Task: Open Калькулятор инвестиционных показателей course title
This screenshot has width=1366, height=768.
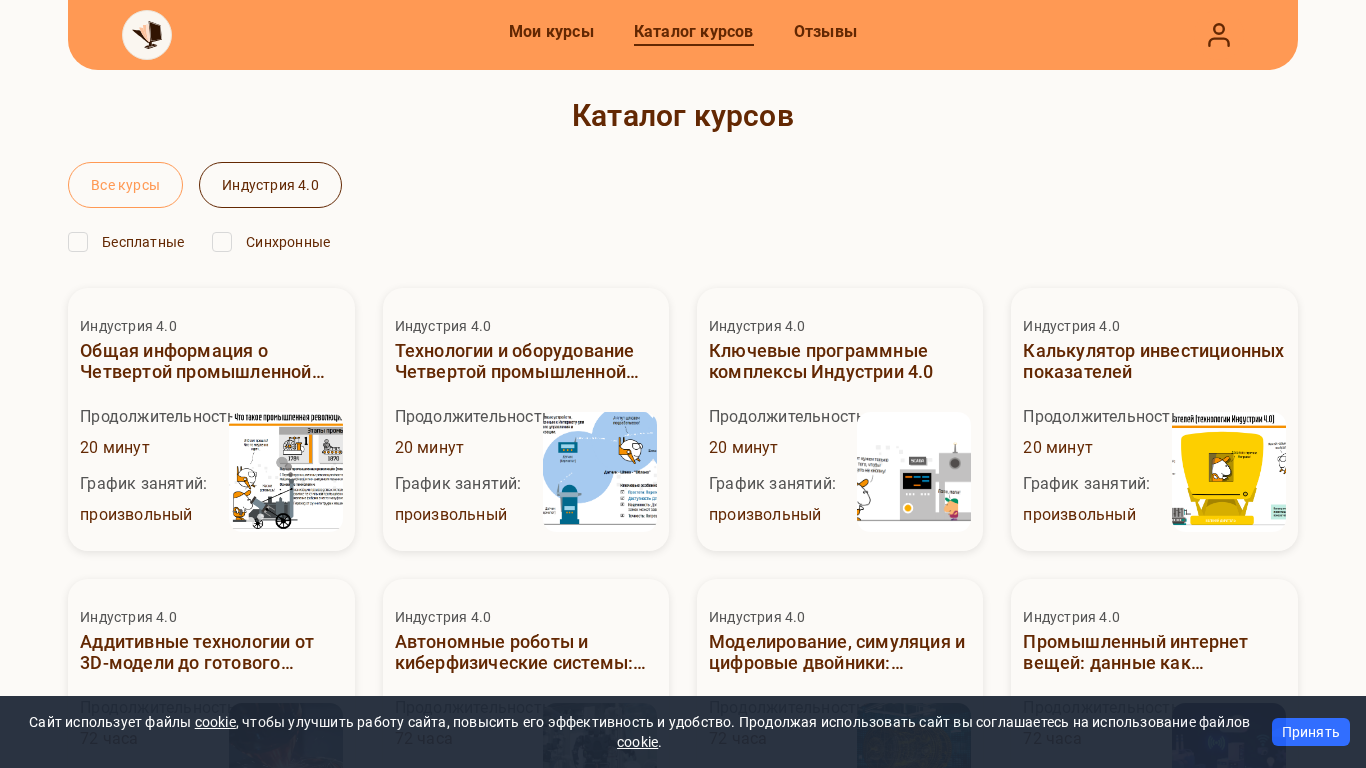Action: (1153, 361)
